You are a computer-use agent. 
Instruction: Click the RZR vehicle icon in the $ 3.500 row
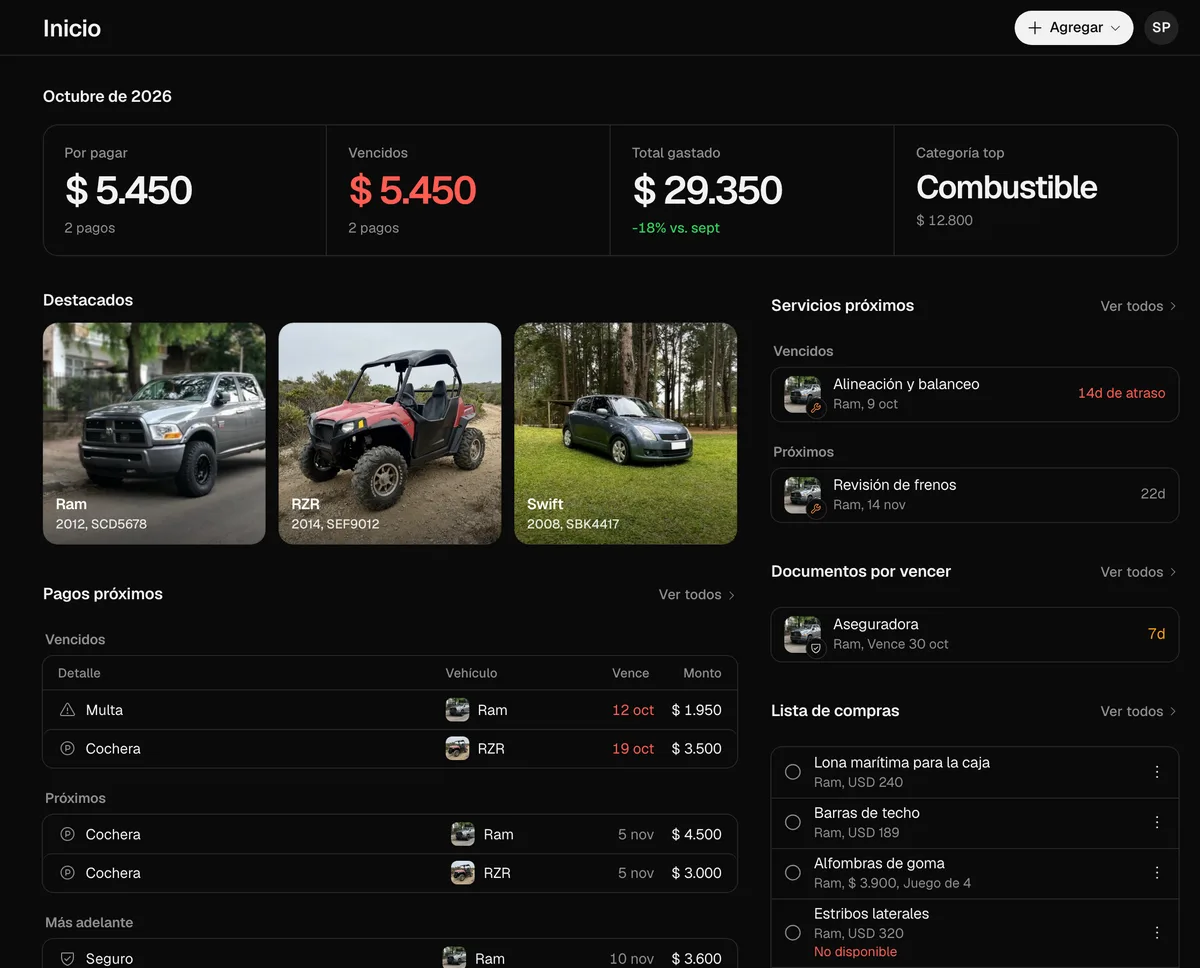(x=457, y=748)
